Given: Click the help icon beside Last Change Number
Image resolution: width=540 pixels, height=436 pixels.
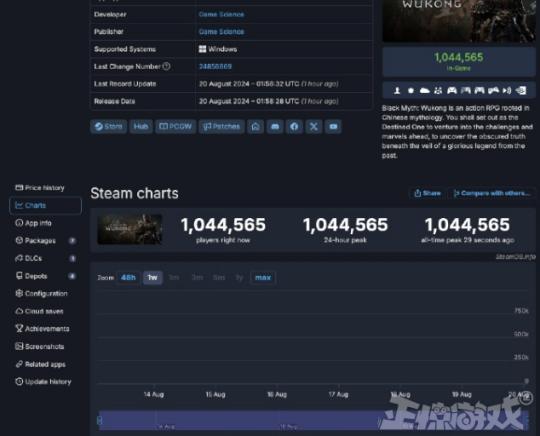Looking at the screenshot, I should 166,66.
